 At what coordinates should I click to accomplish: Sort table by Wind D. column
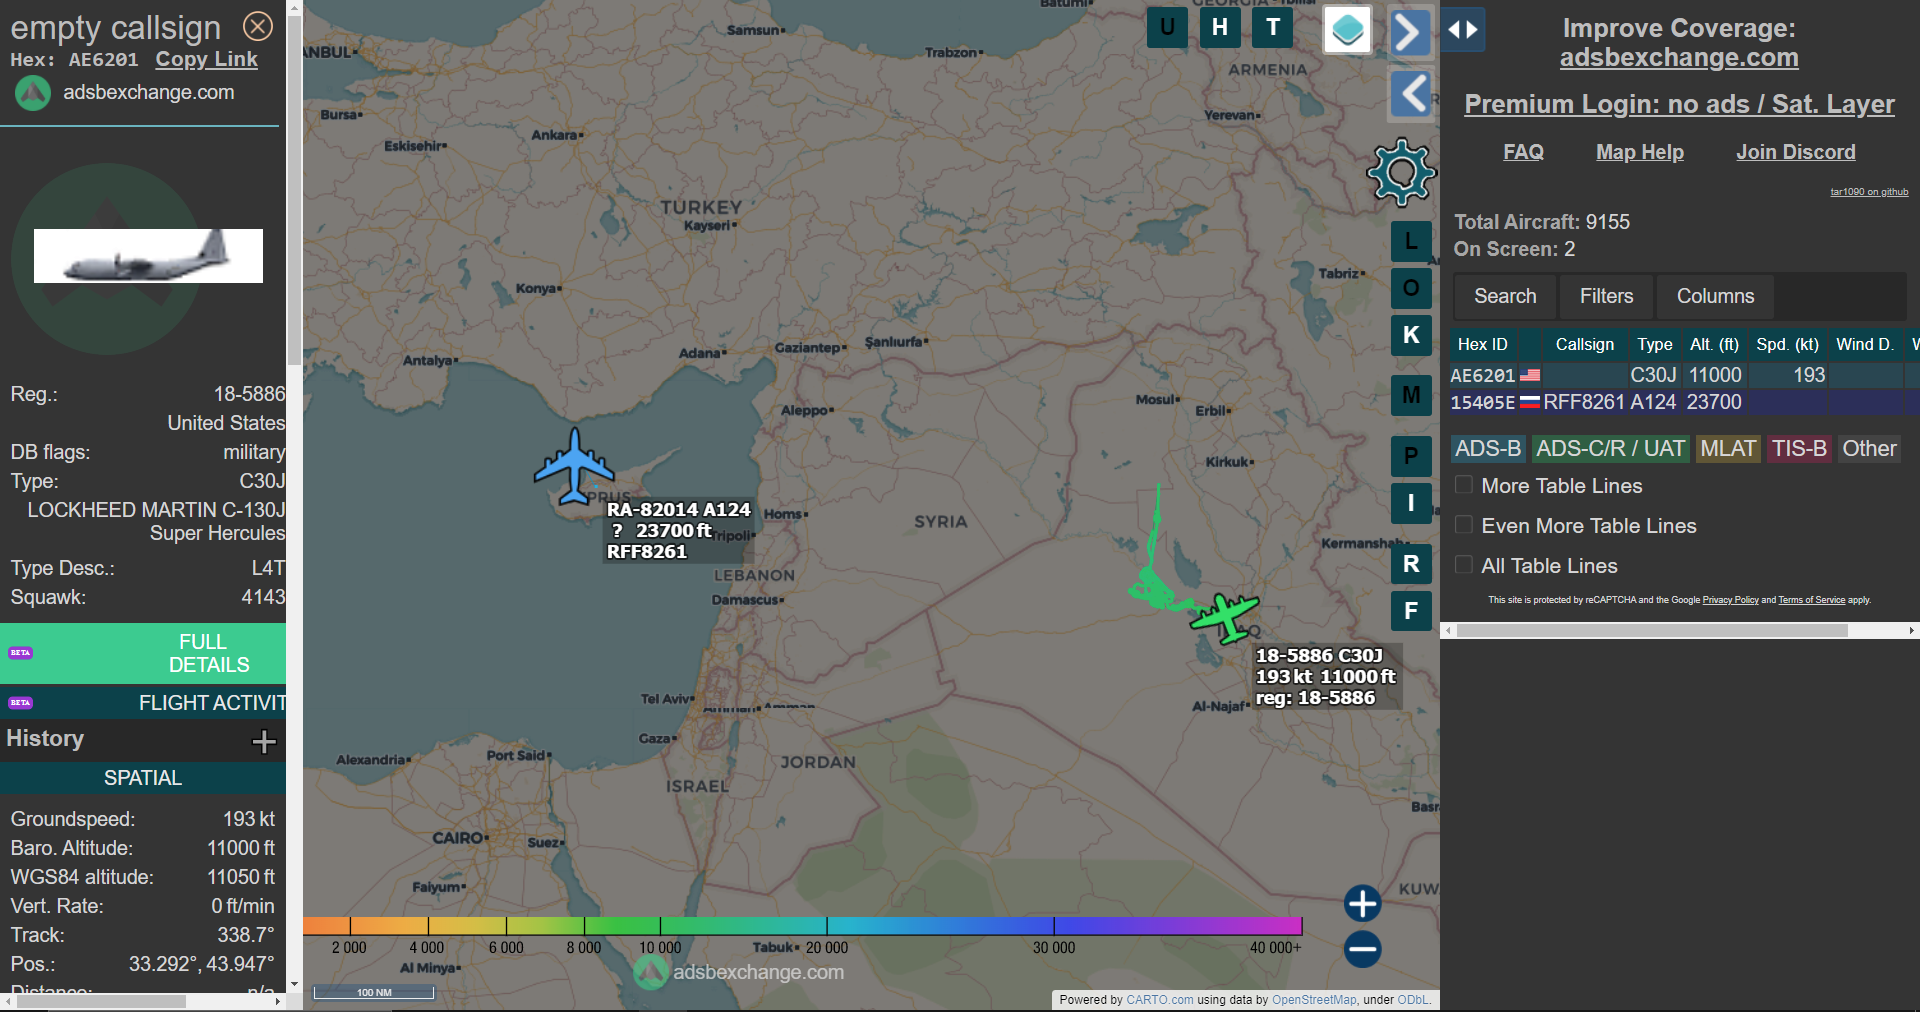point(1865,344)
